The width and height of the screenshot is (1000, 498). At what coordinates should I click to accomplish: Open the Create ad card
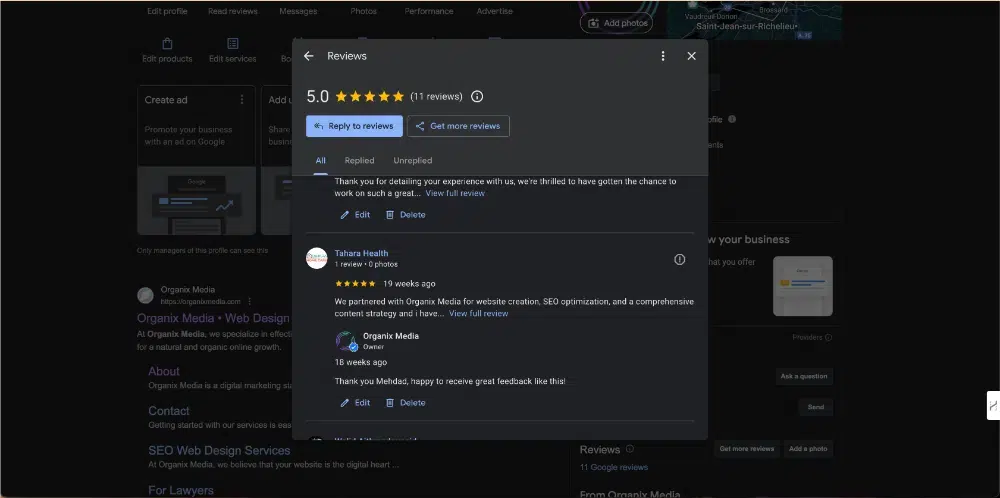pyautogui.click(x=196, y=160)
